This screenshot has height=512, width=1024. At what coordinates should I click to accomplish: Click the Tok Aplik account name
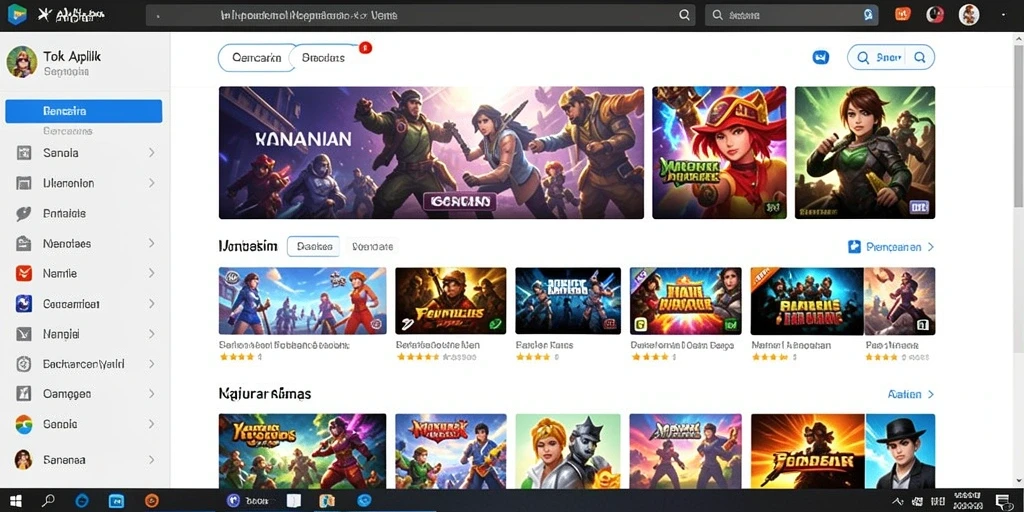(x=72, y=56)
